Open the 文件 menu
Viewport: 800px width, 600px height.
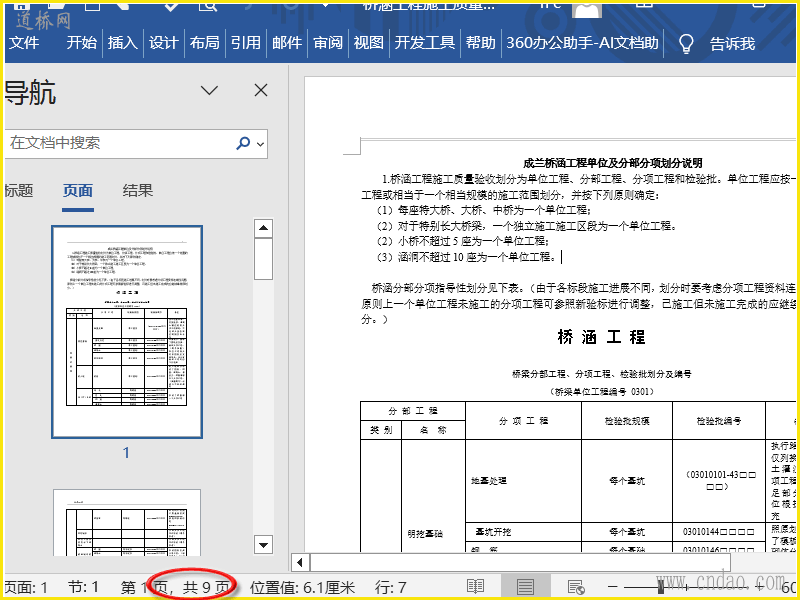[x=24, y=43]
